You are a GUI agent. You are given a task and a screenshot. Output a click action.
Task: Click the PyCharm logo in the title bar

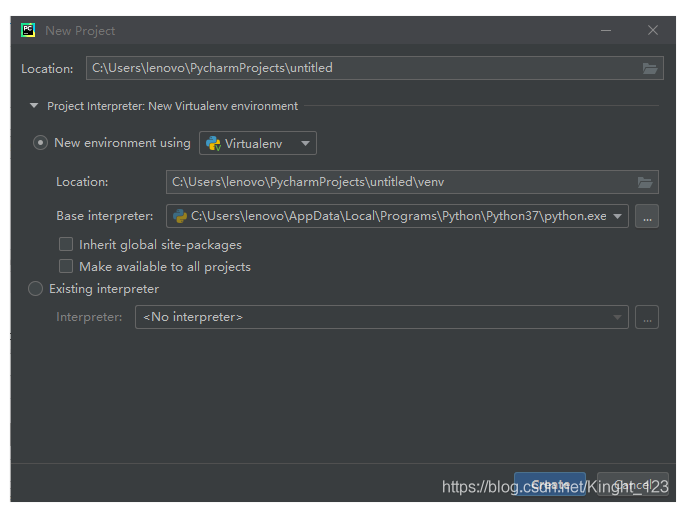coord(28,30)
